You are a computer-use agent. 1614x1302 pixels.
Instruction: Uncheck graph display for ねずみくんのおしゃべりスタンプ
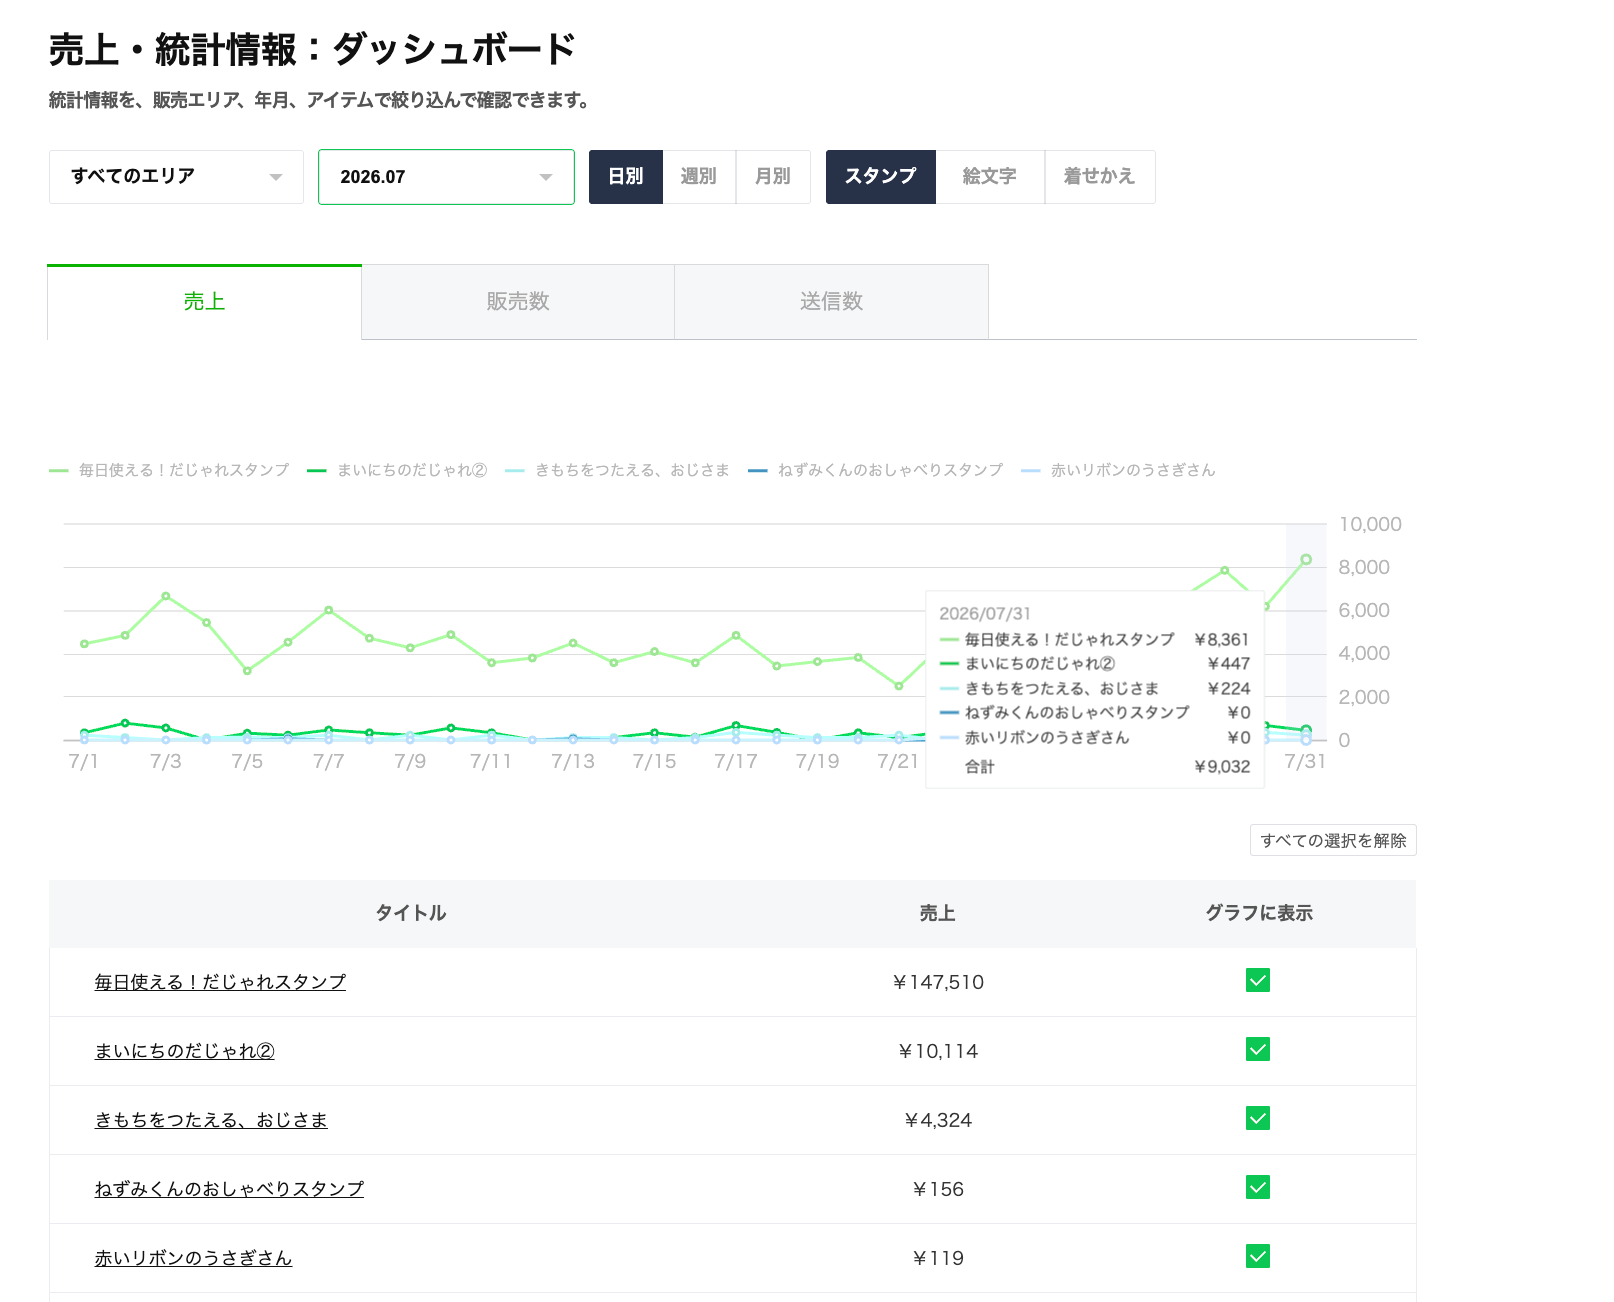1258,1187
